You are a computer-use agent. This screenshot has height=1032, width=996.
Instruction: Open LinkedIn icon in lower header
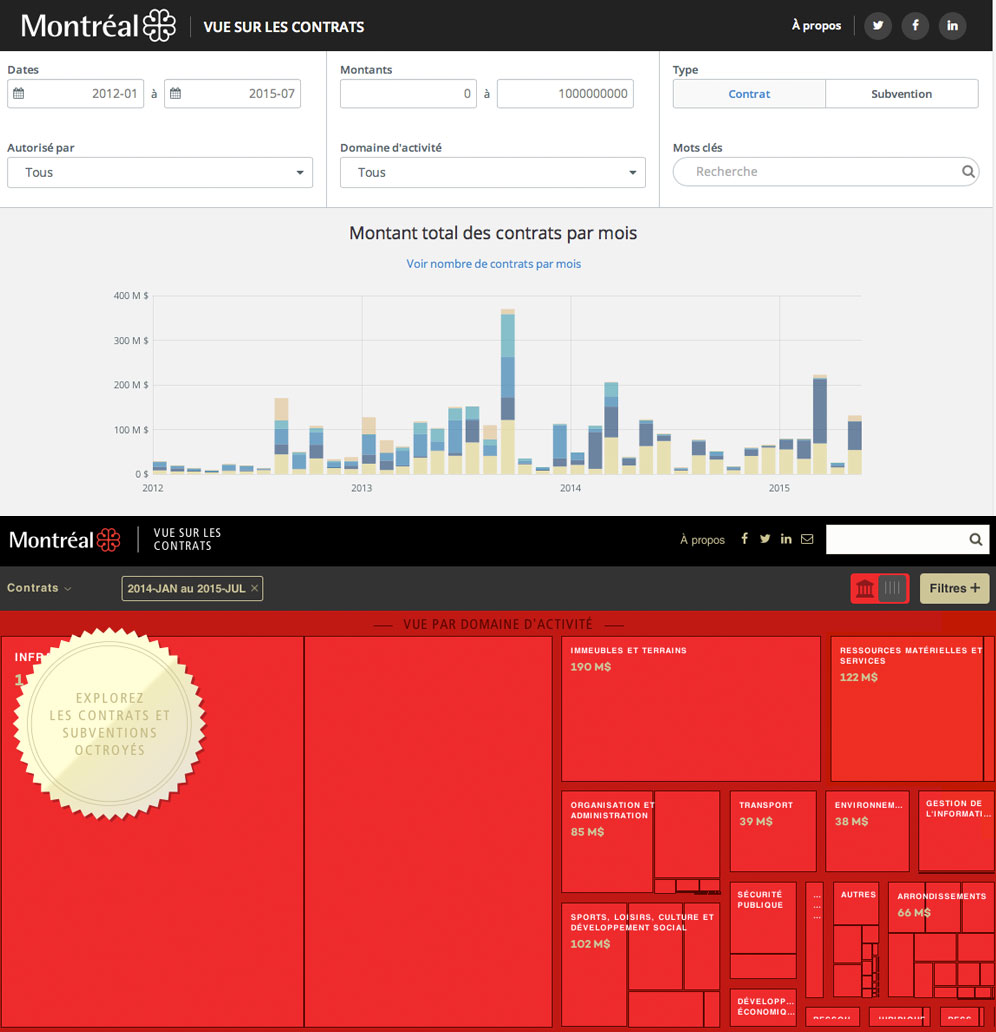(786, 538)
